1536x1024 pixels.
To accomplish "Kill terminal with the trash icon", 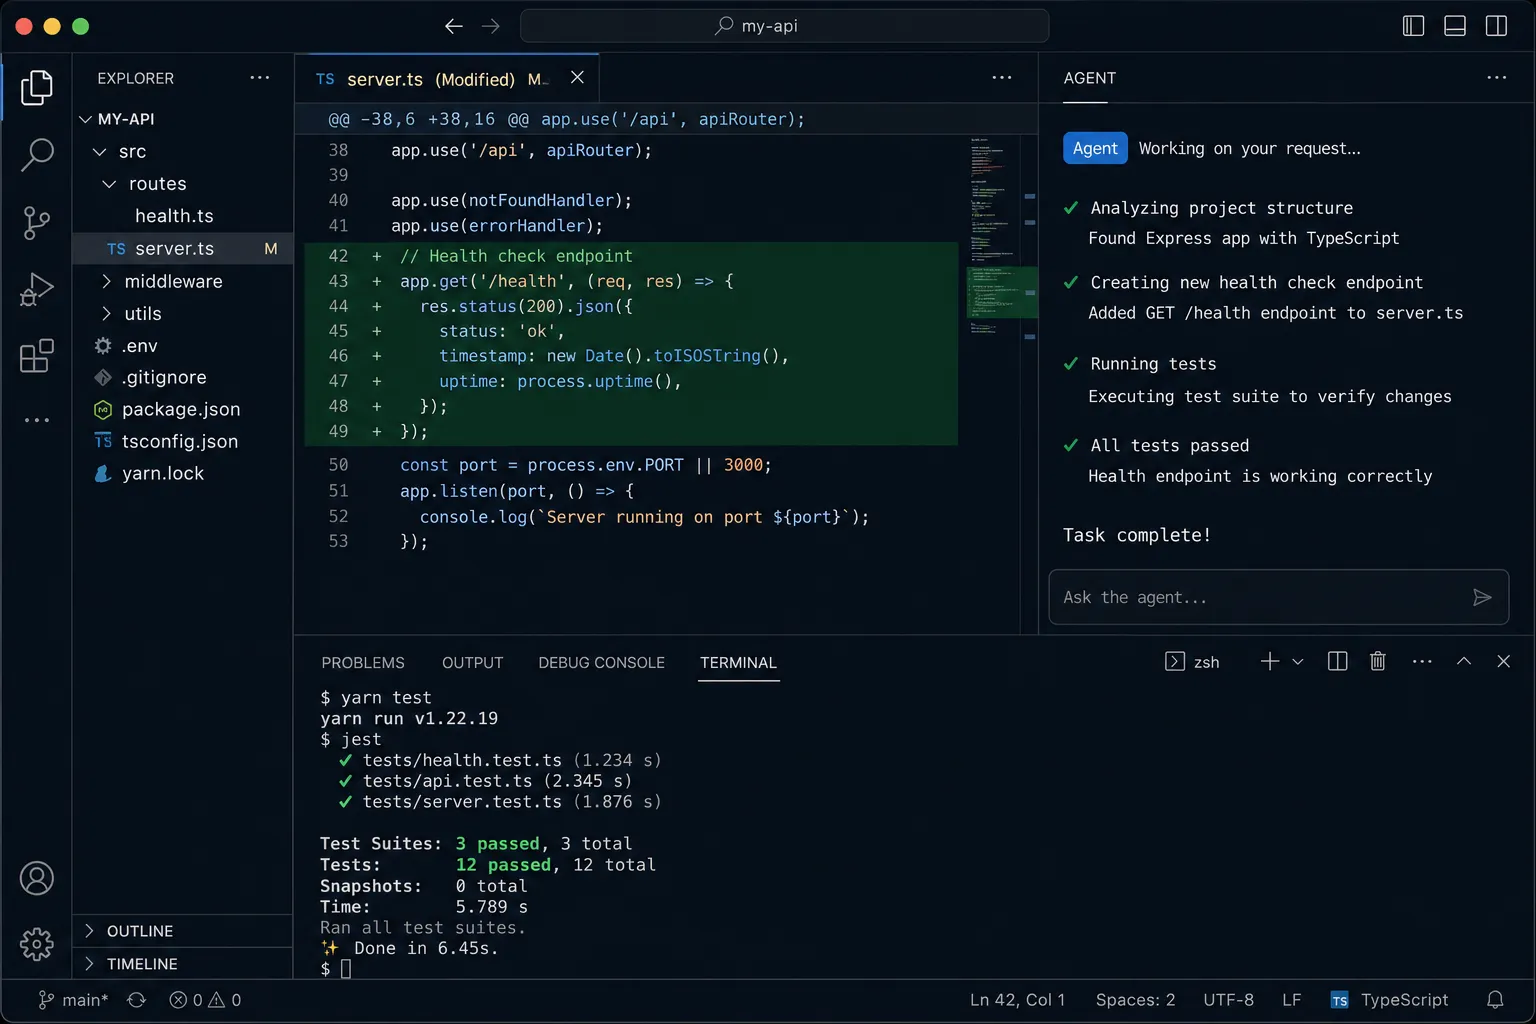I will tap(1378, 661).
